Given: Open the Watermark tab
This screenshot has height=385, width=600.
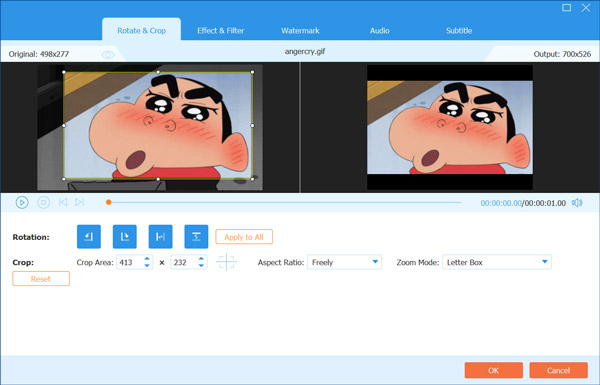Looking at the screenshot, I should coord(300,31).
